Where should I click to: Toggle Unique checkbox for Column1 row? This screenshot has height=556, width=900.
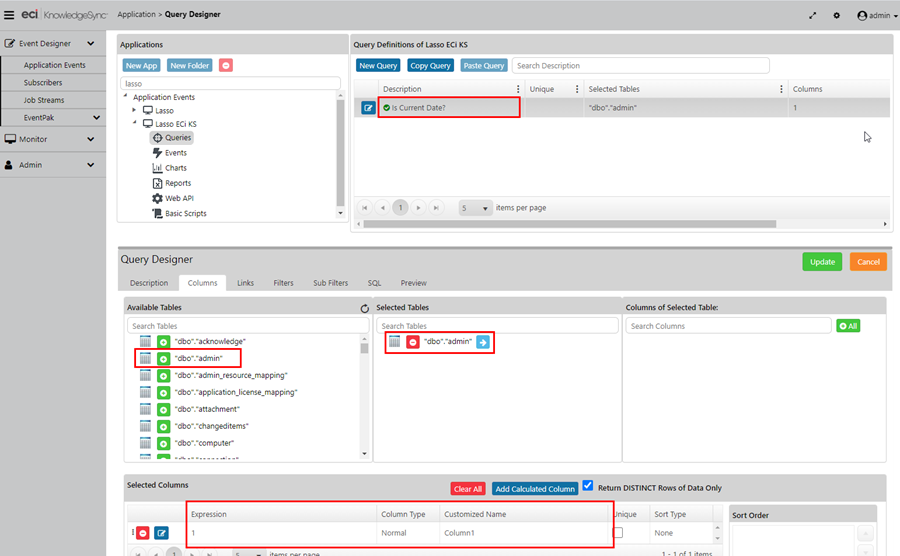click(x=618, y=532)
